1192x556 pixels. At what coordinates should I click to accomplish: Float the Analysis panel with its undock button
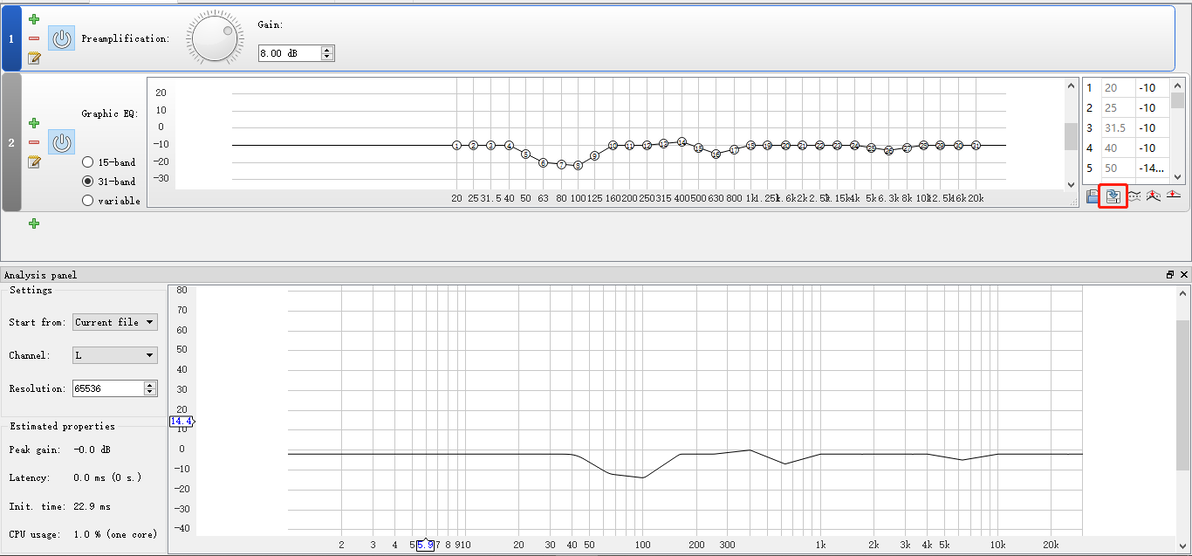(x=1170, y=275)
